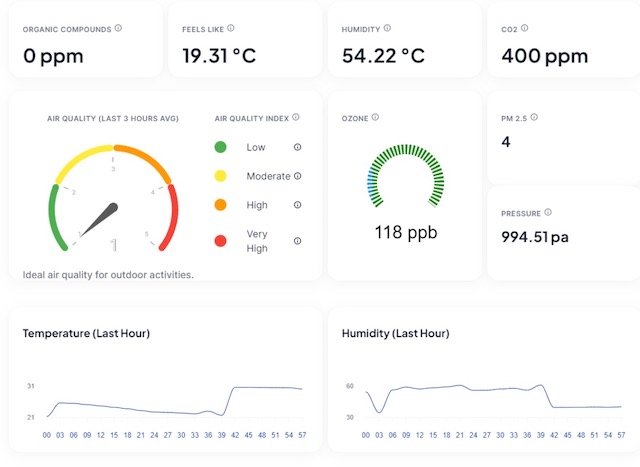The width and height of the screenshot is (640, 467).
Task: Click the info icon for Very High
Action: (297, 241)
